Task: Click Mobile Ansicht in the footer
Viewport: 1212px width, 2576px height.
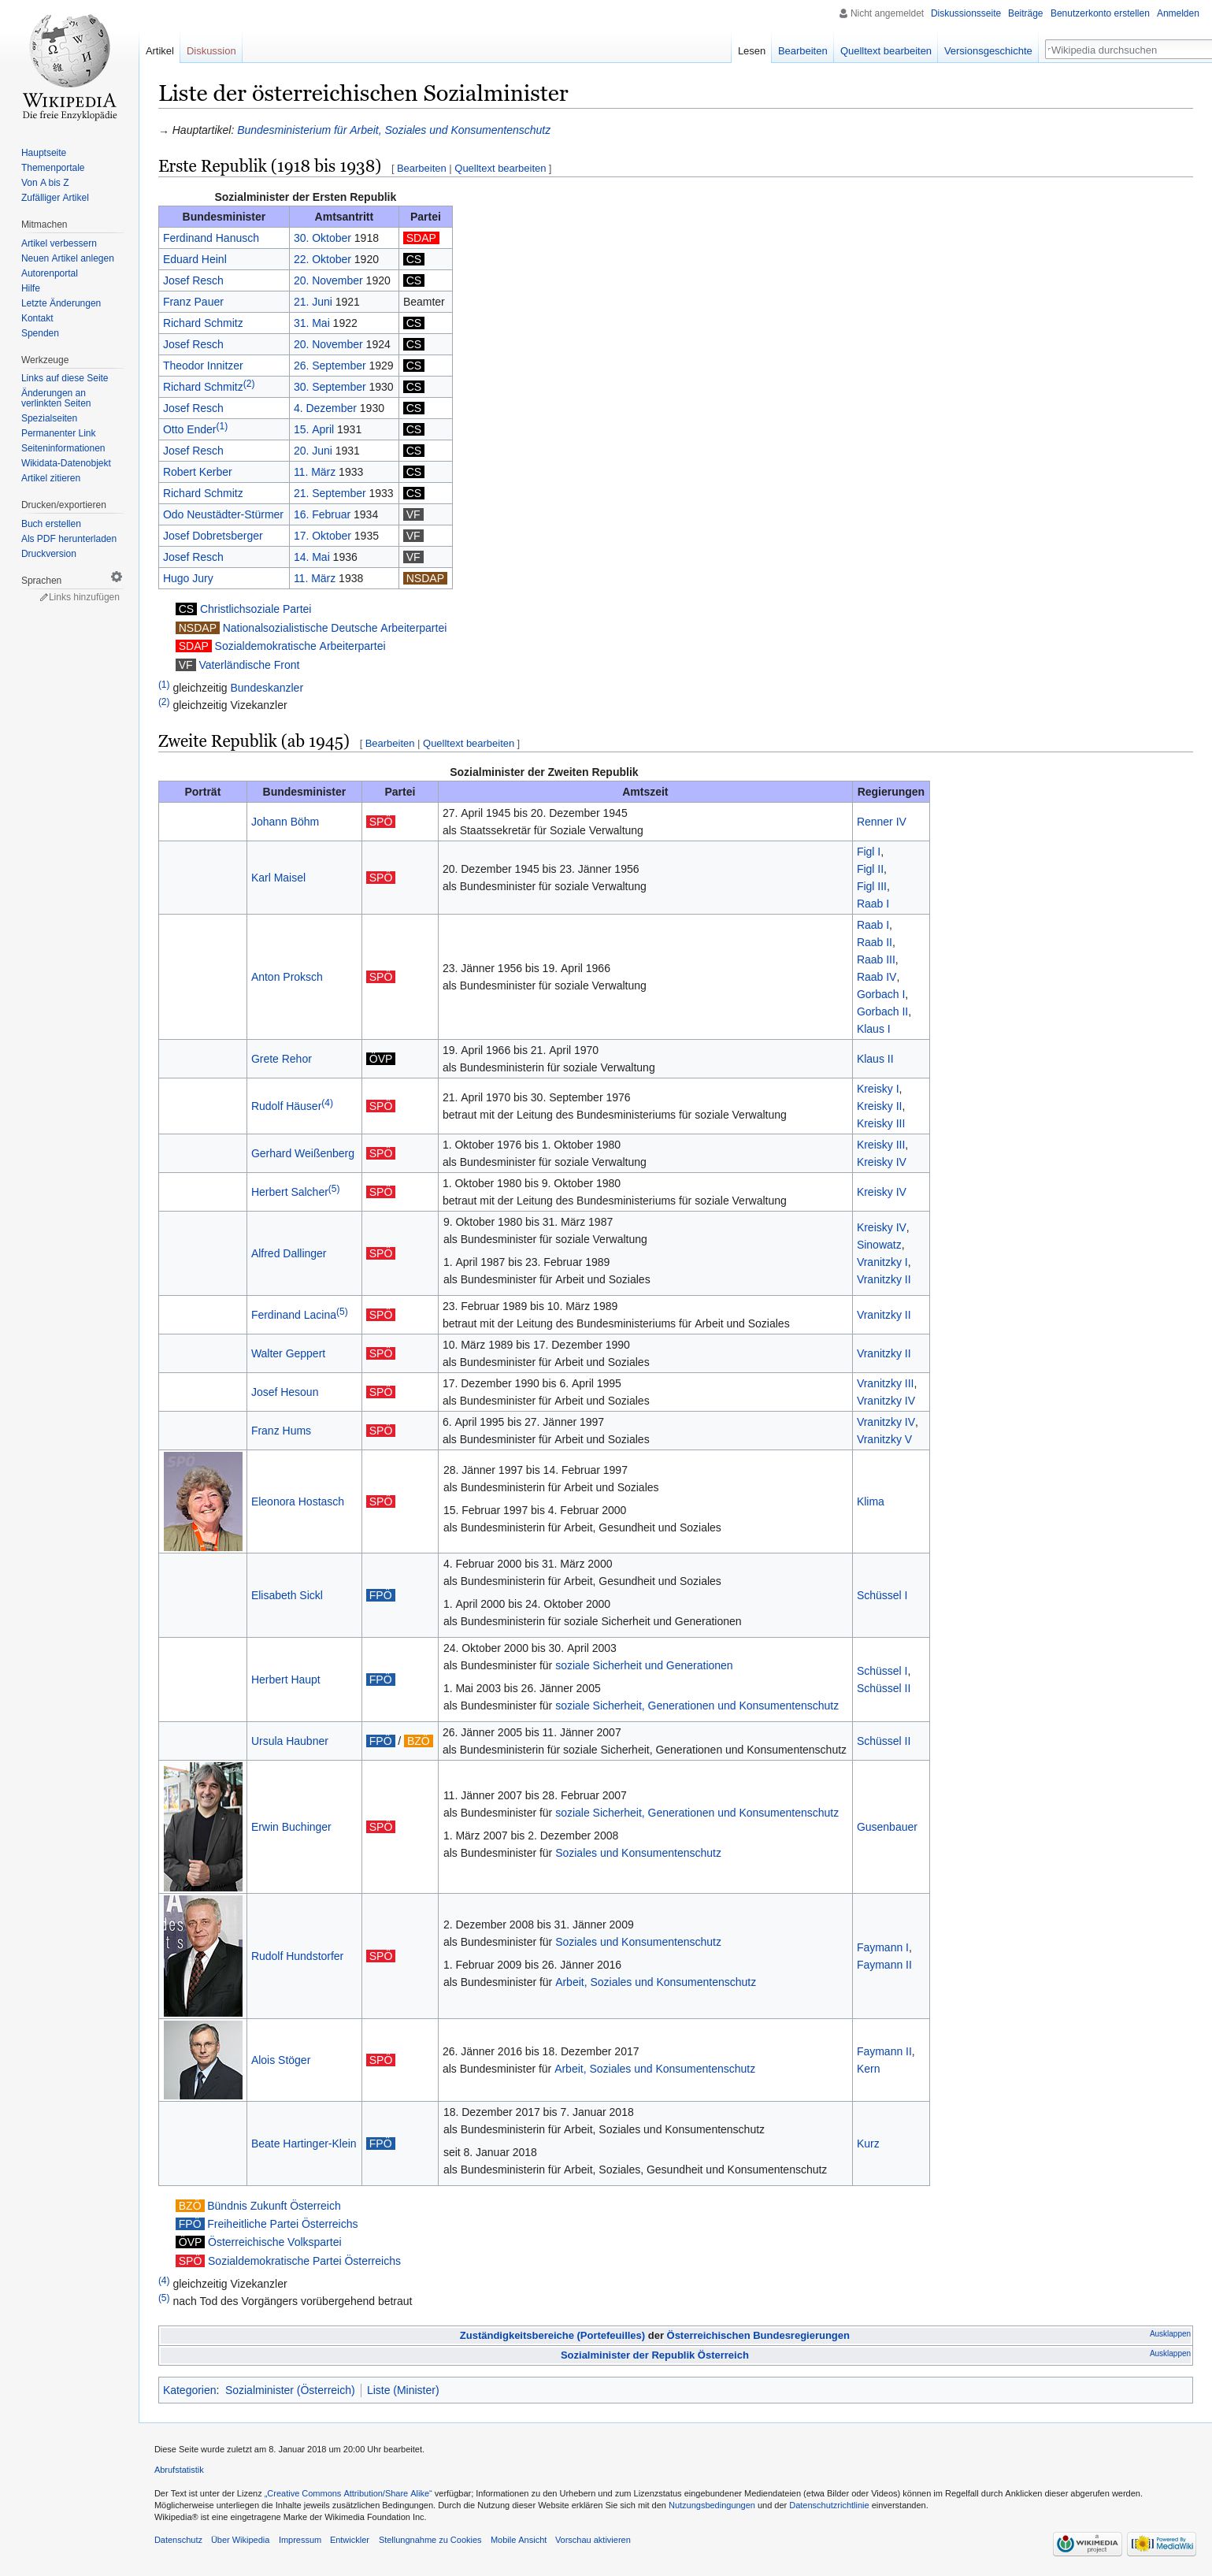Action: coord(518,2539)
